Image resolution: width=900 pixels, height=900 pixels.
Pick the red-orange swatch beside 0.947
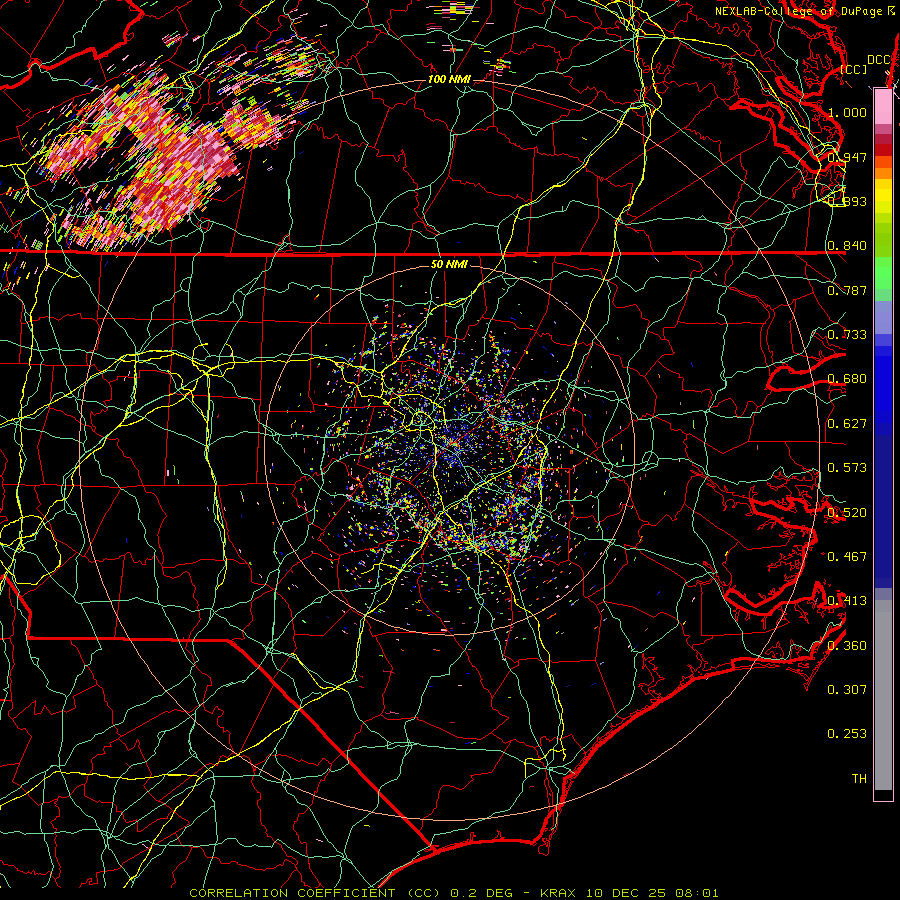(x=883, y=162)
